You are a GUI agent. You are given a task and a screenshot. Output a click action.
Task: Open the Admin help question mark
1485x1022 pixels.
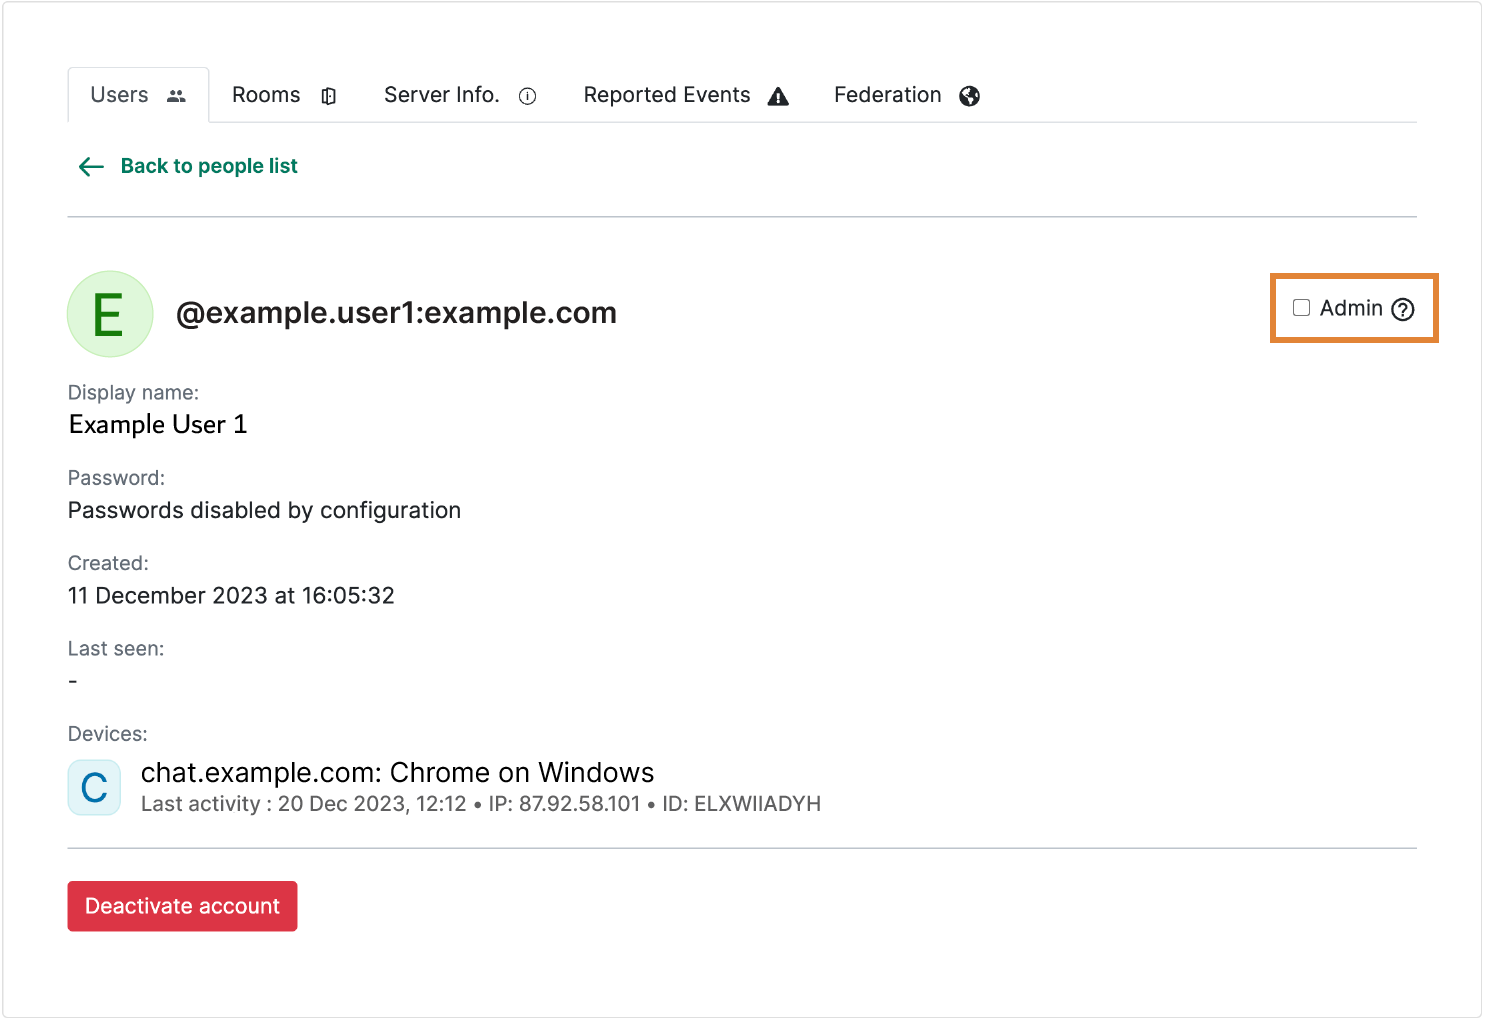pos(1403,309)
